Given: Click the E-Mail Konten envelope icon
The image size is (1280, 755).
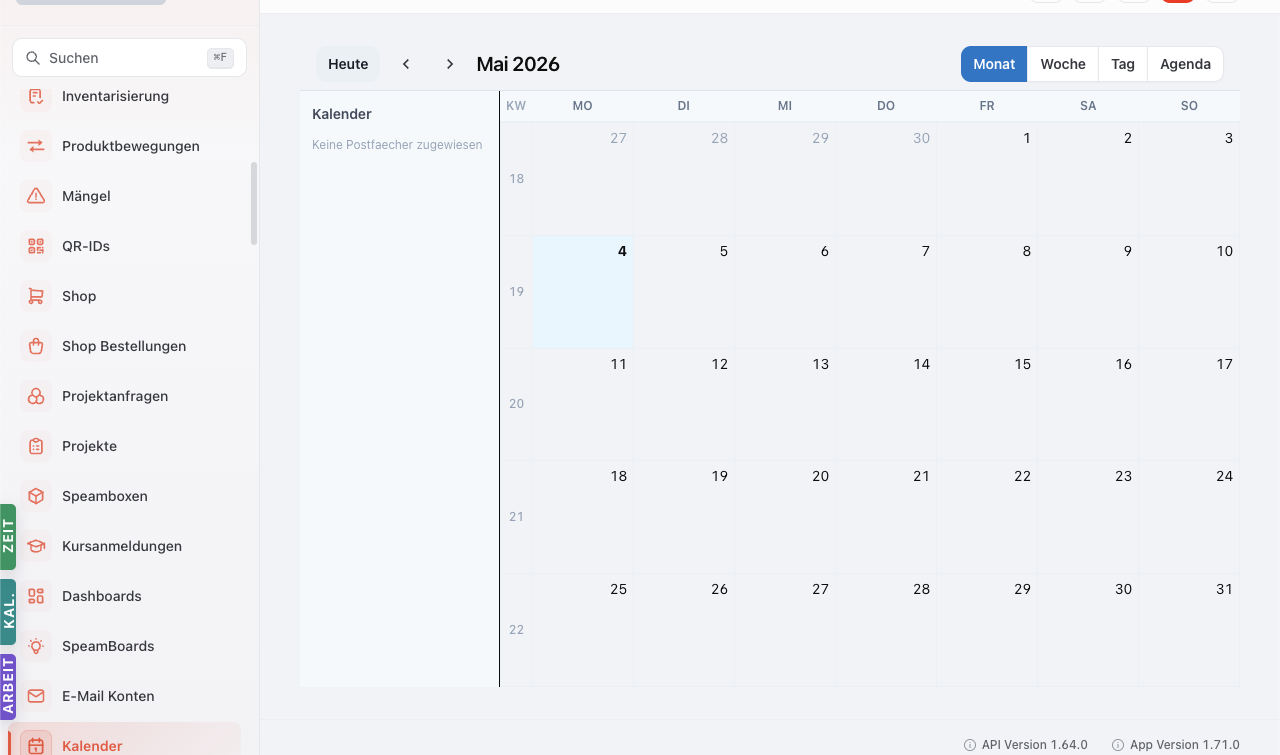Looking at the screenshot, I should click(x=36, y=696).
